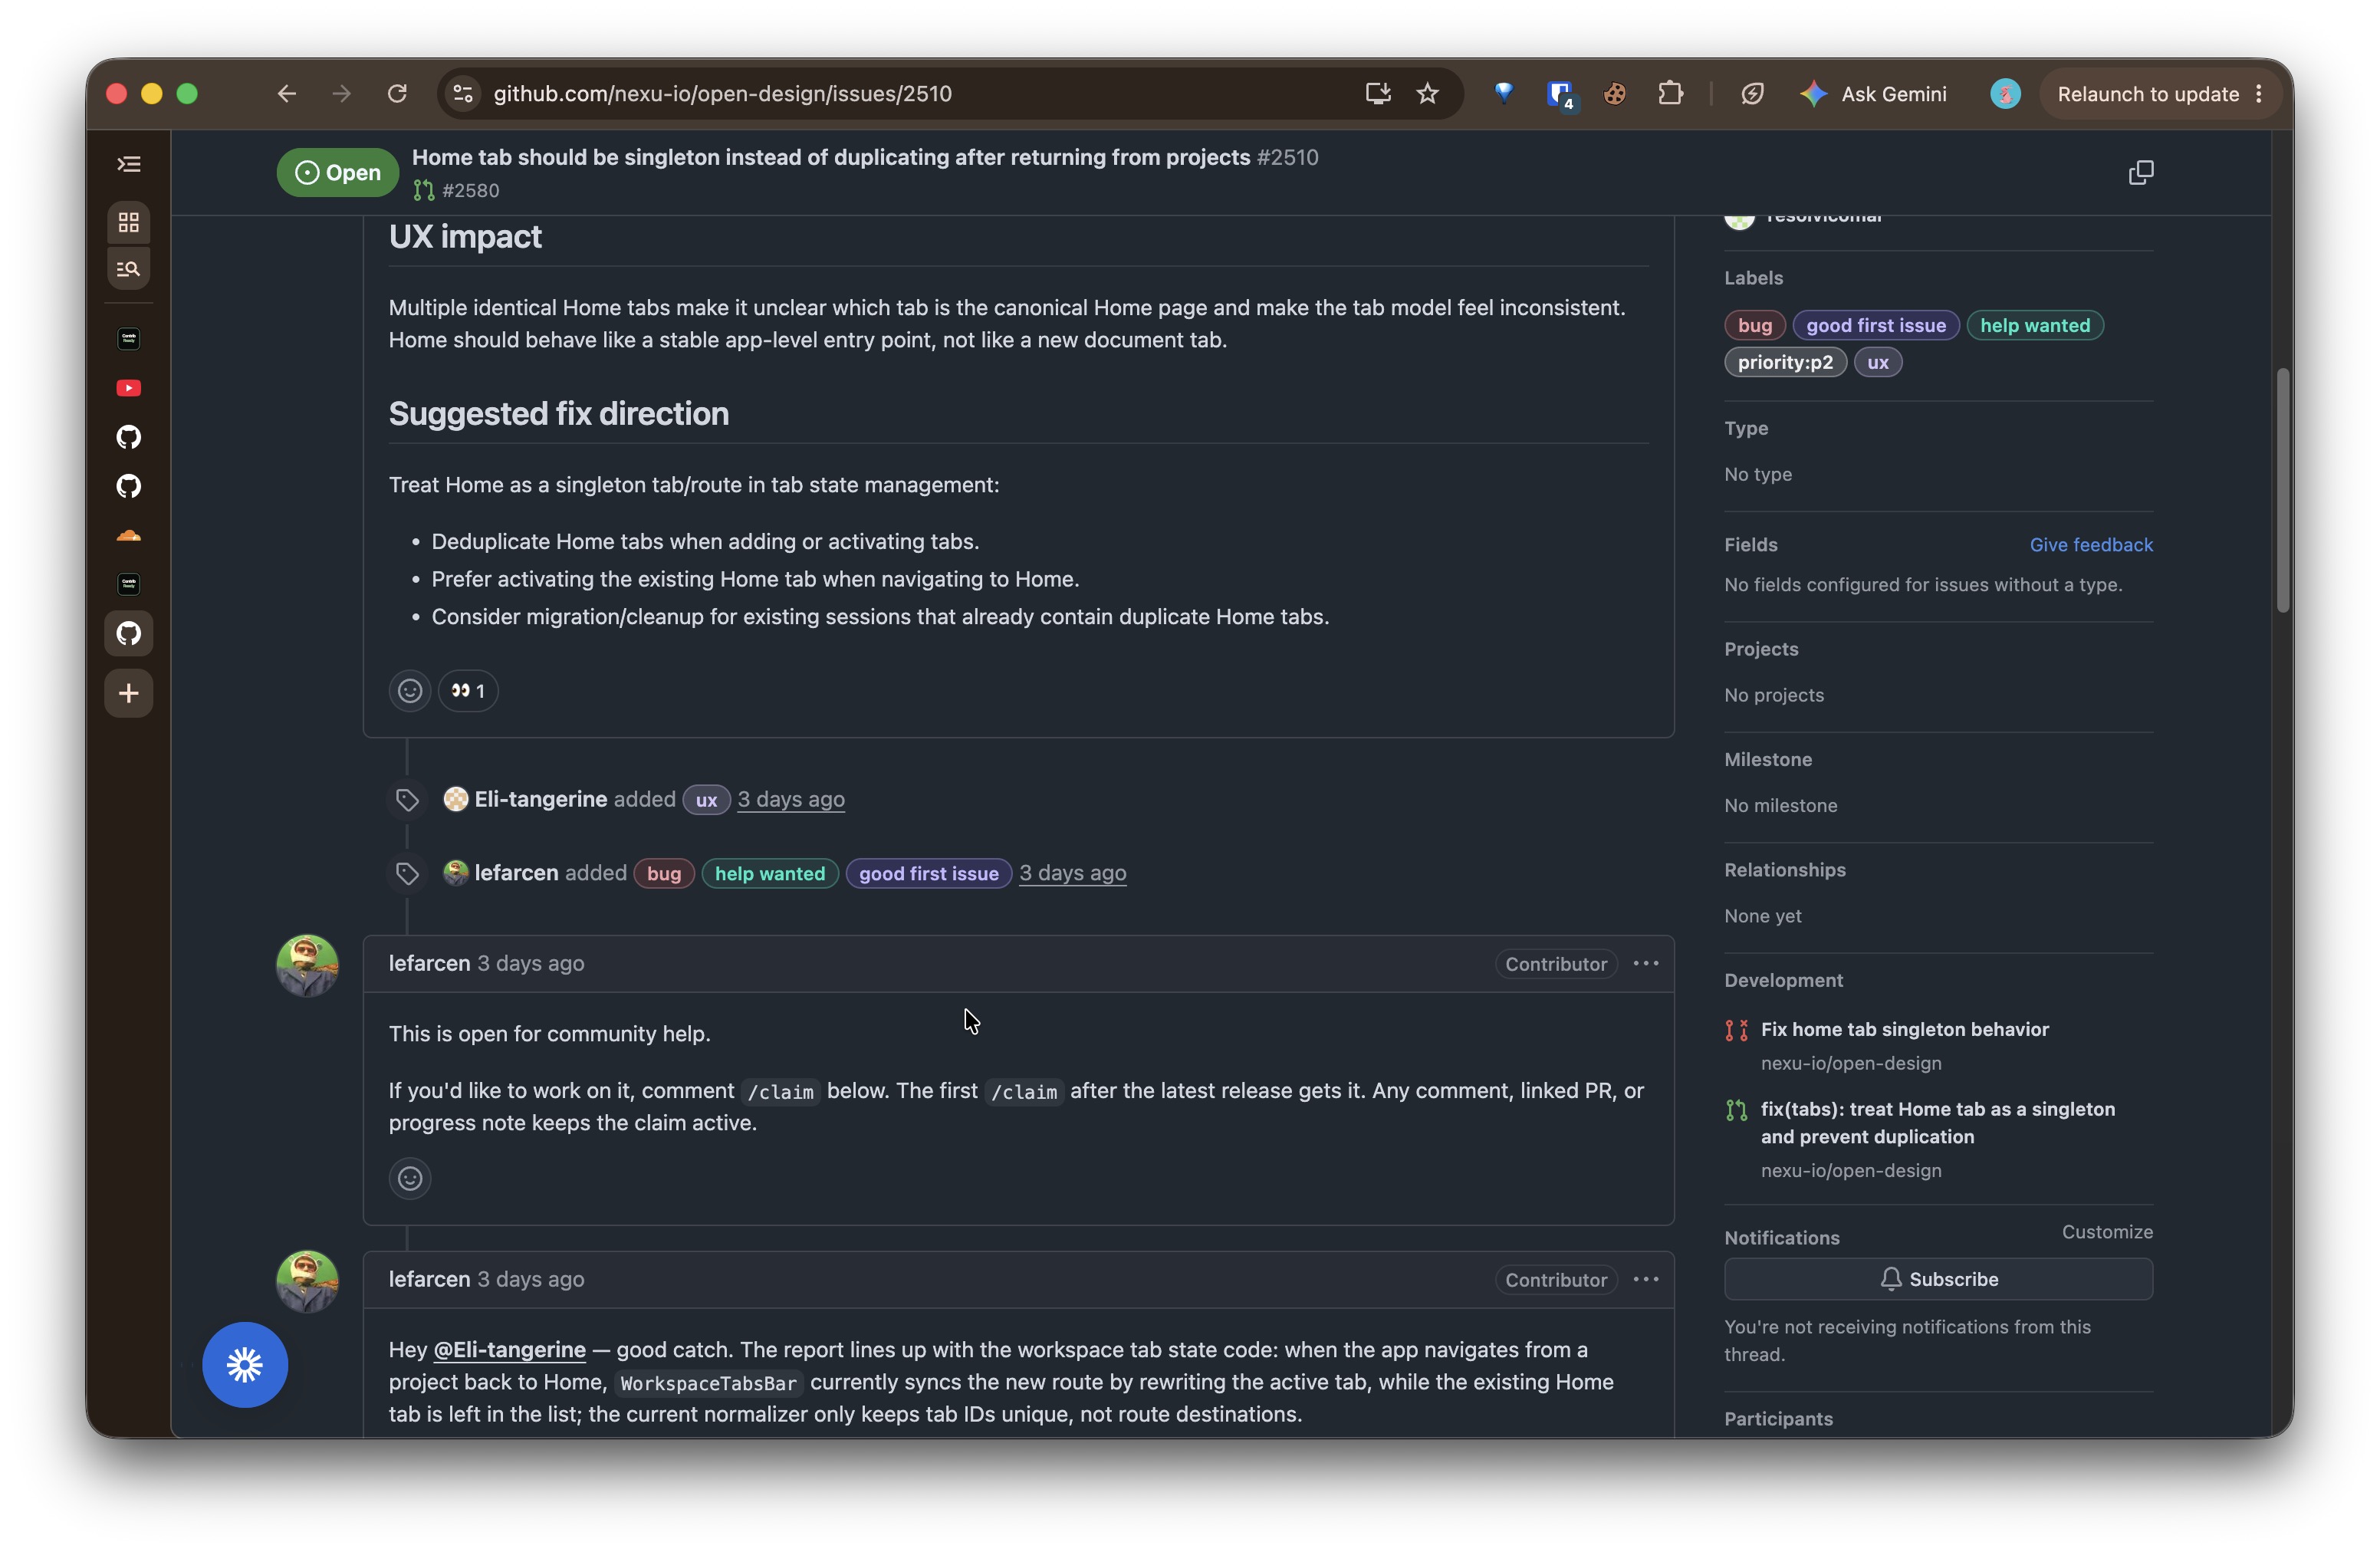This screenshot has width=2380, height=1552.
Task: Open options menu on community help comment
Action: tap(1645, 964)
